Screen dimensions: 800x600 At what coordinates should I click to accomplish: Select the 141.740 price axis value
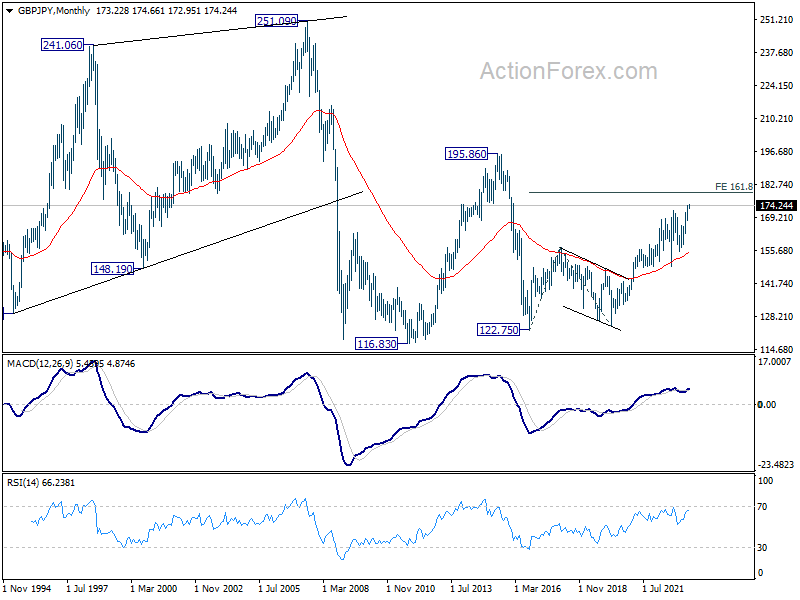tap(777, 284)
